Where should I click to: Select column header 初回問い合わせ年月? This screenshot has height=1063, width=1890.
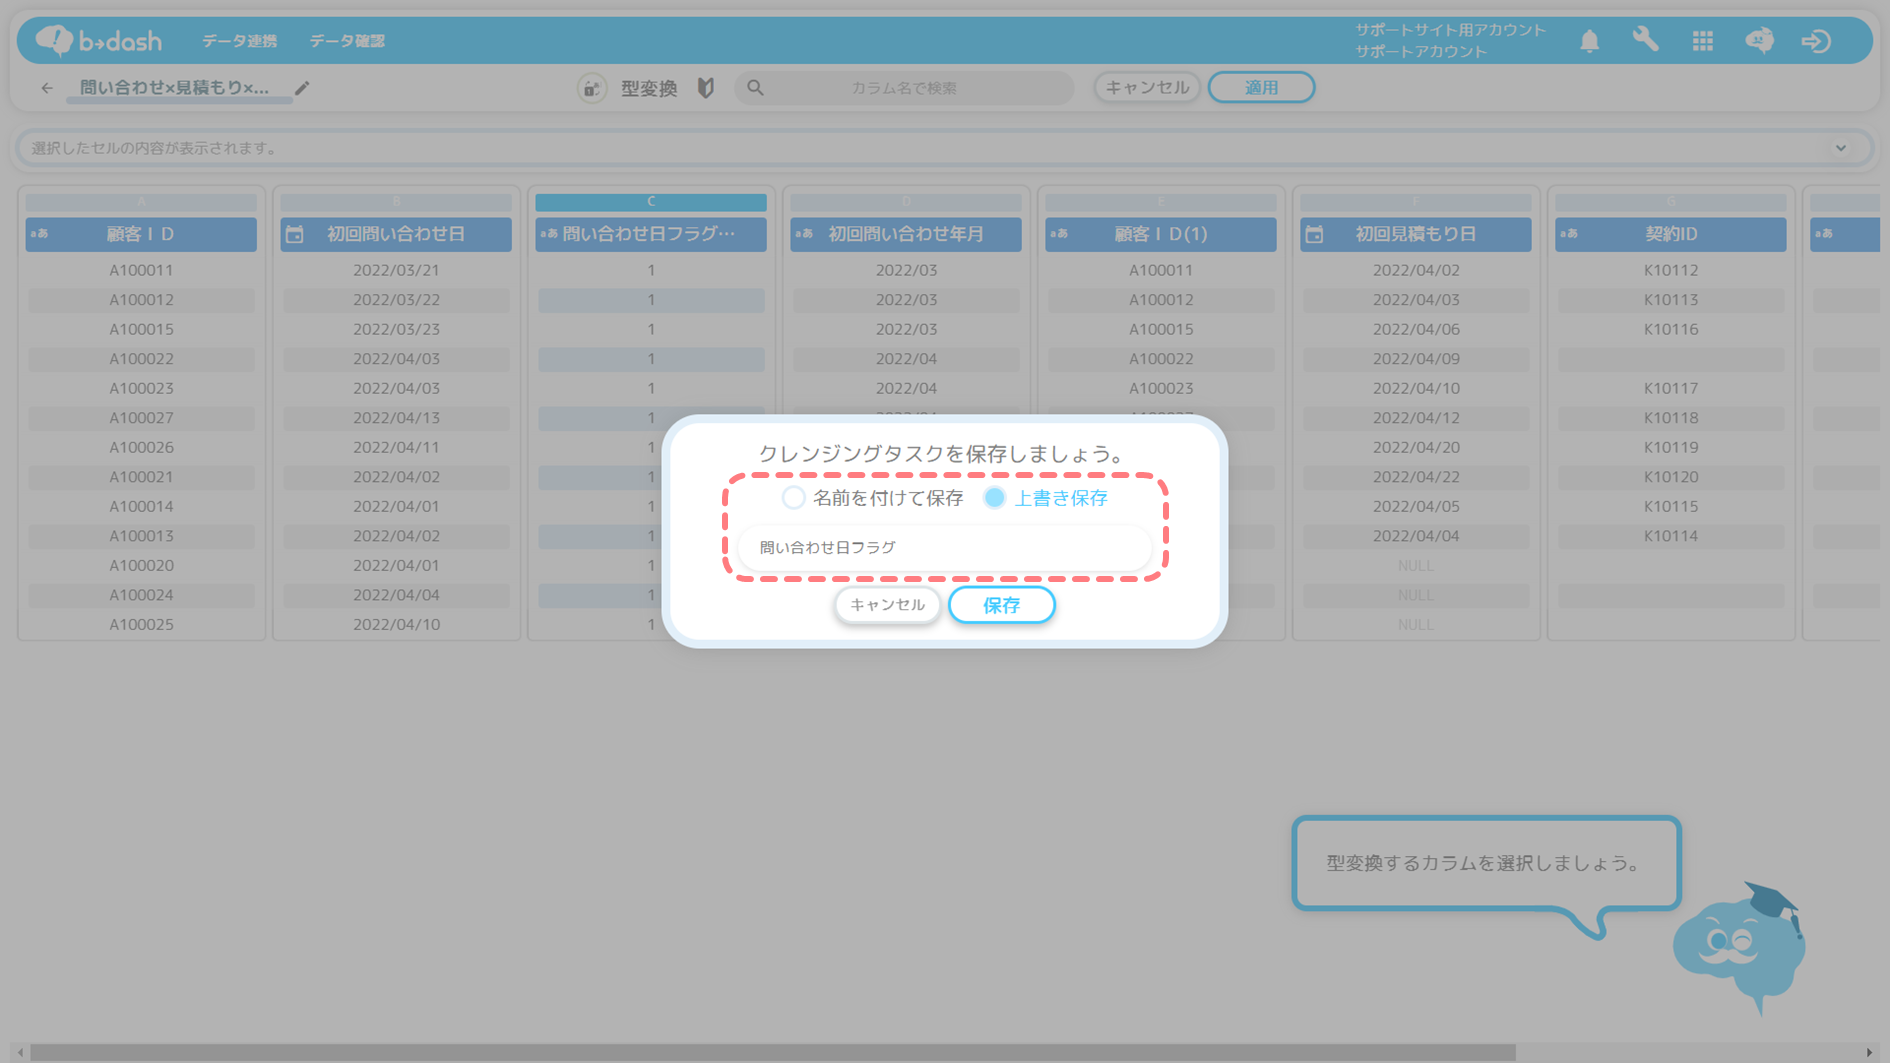906,234
